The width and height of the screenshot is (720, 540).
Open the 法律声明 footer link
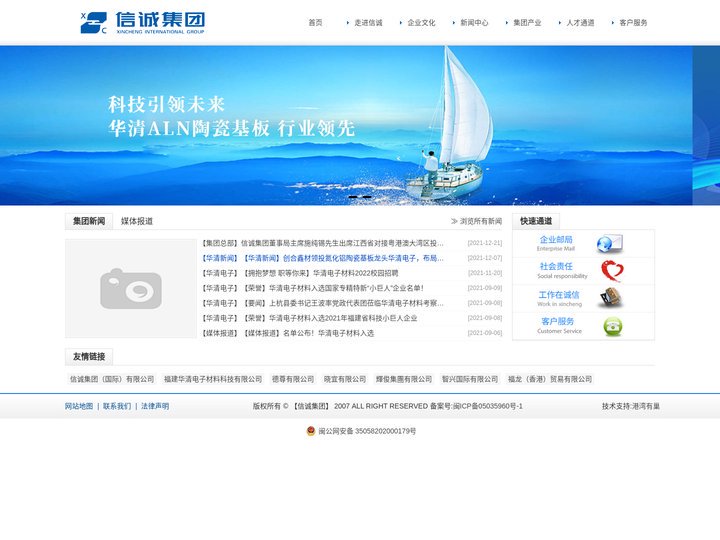(155, 406)
